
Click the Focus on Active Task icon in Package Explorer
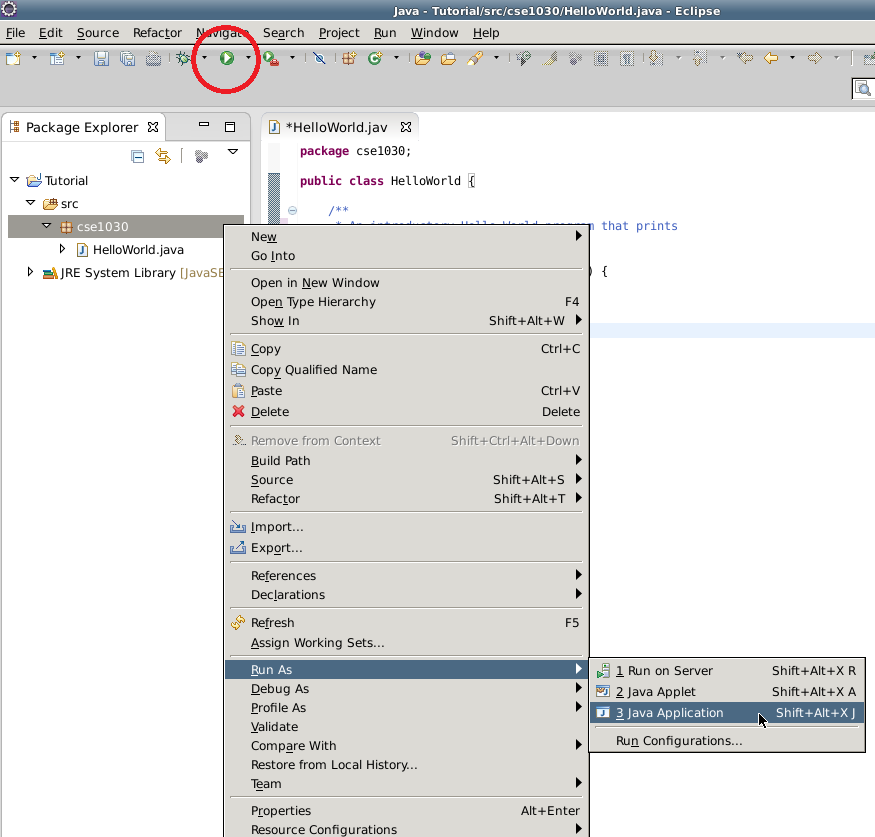pos(201,156)
